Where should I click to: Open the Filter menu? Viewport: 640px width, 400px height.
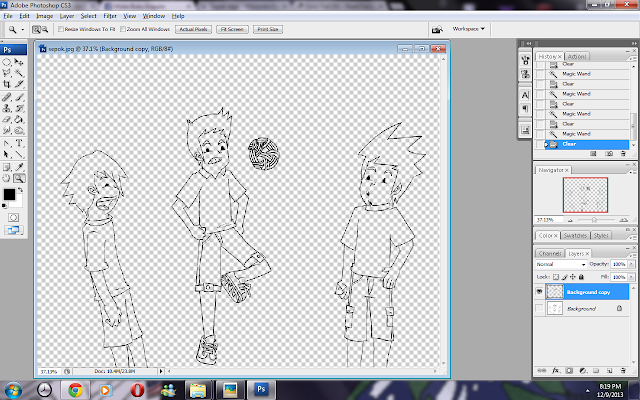pos(110,16)
